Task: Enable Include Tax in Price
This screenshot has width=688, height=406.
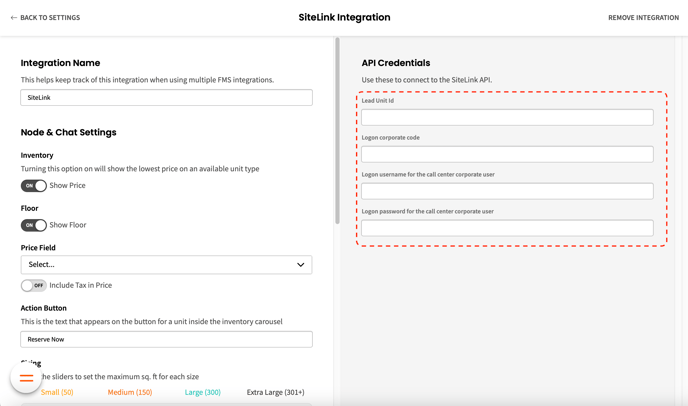Action: tap(34, 285)
